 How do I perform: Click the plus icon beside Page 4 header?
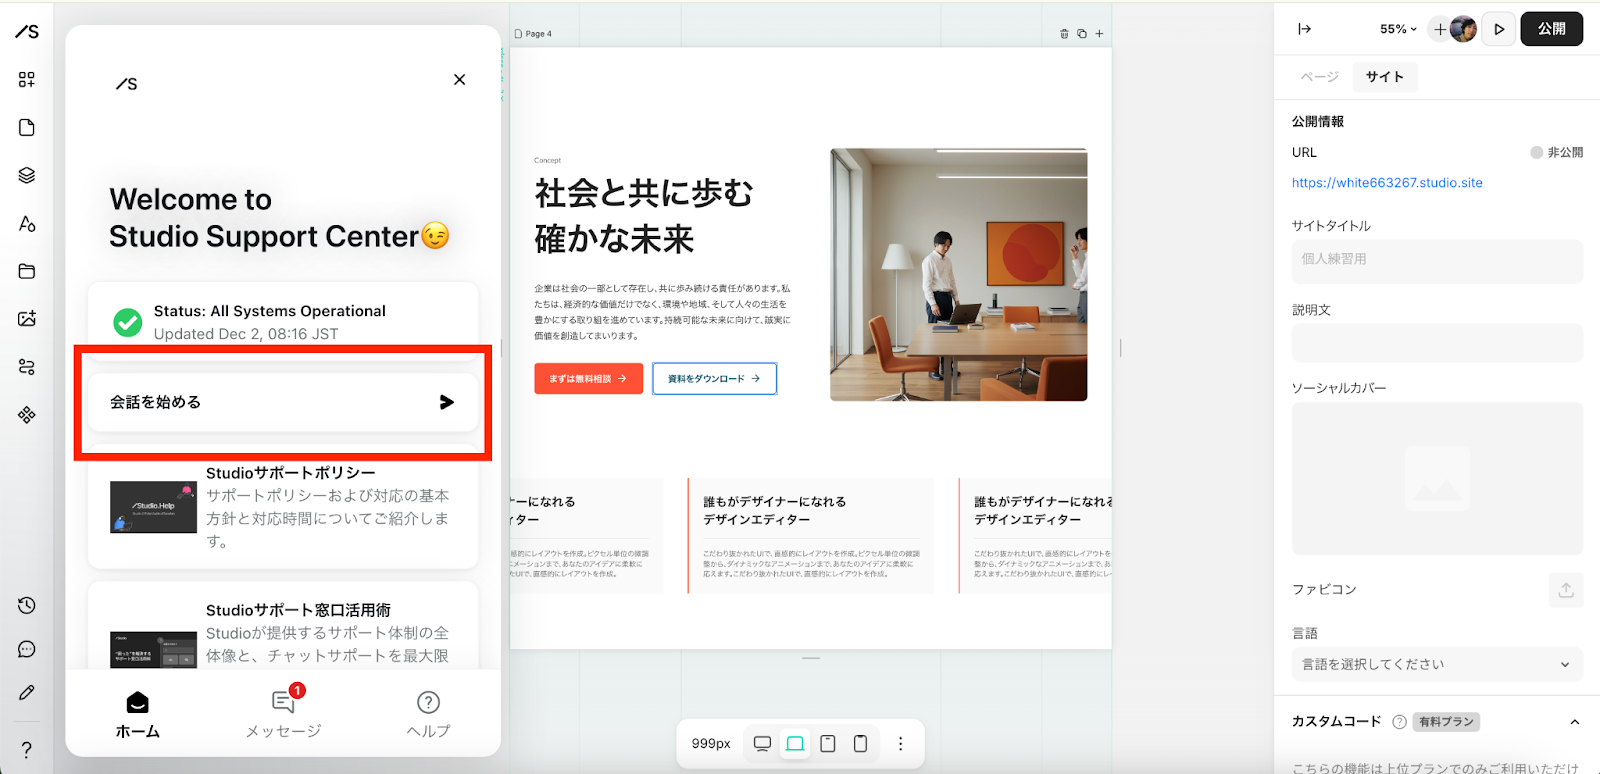(1099, 34)
